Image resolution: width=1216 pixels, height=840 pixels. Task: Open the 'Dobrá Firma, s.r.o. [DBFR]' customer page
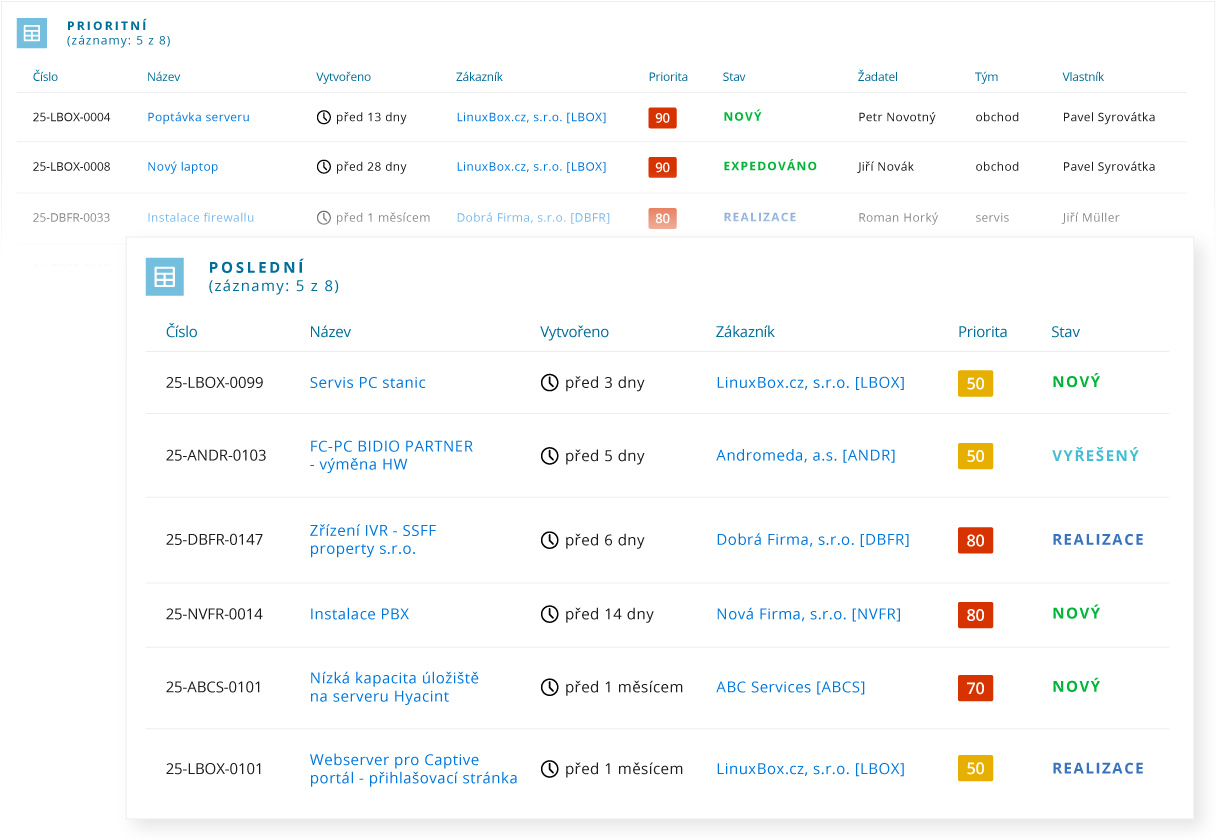[x=813, y=539]
